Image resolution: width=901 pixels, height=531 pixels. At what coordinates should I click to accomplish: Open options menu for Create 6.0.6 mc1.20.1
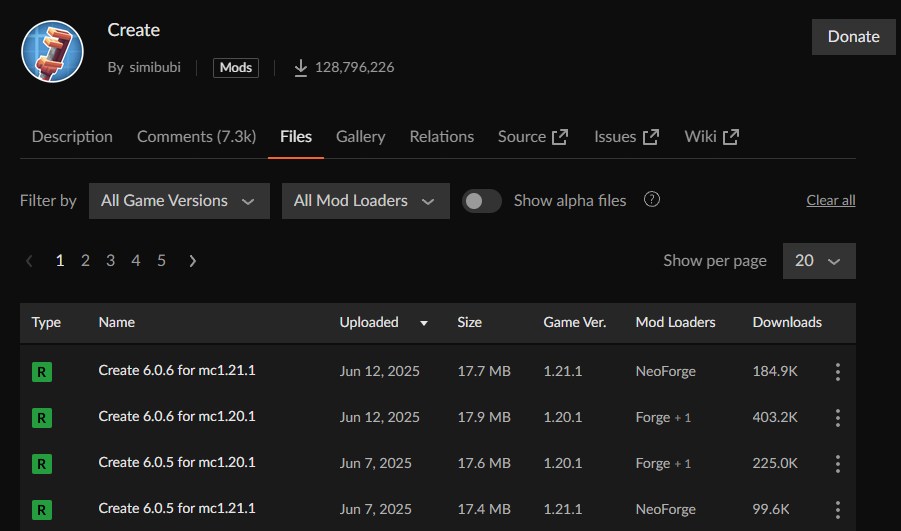(838, 418)
